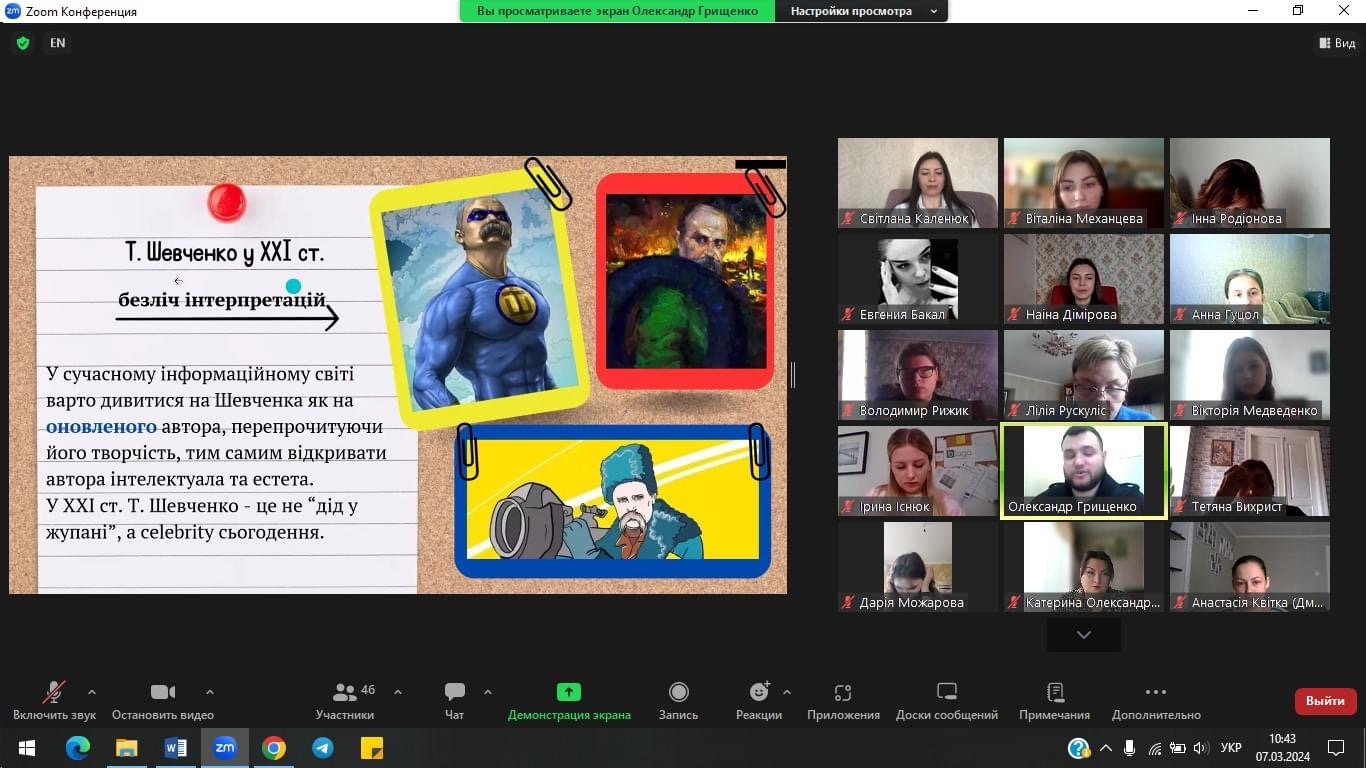Open Word from taskbar

[176, 748]
